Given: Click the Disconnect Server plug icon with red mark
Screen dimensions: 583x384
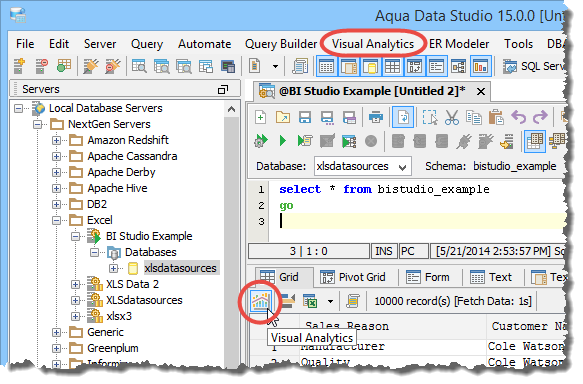Looking at the screenshot, I should point(113,66).
